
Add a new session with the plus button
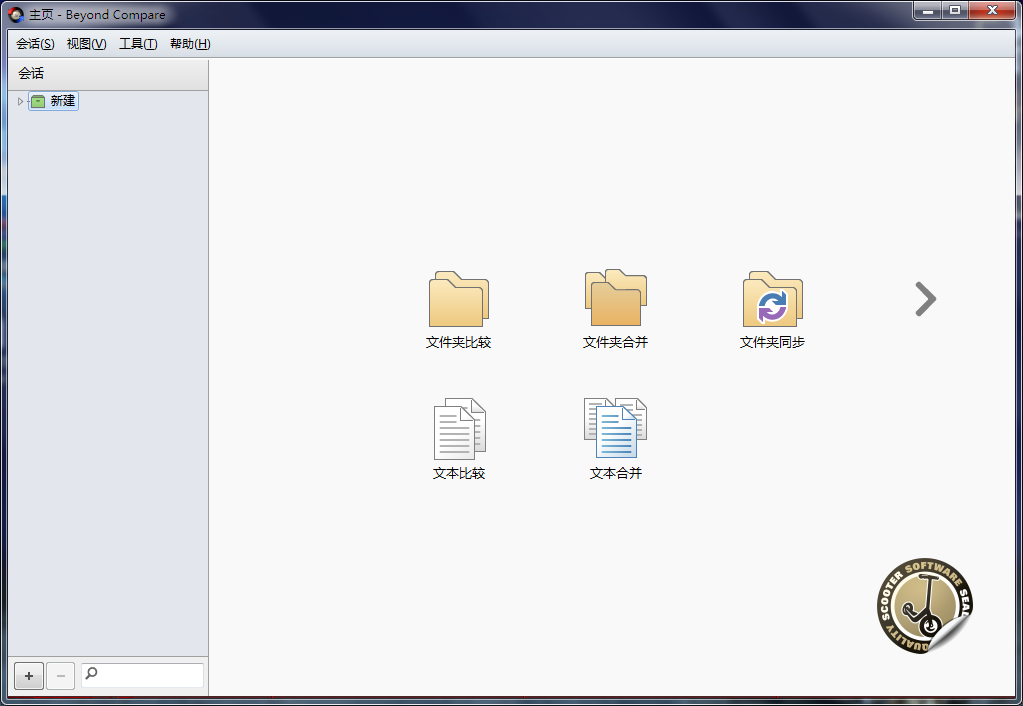coord(29,676)
